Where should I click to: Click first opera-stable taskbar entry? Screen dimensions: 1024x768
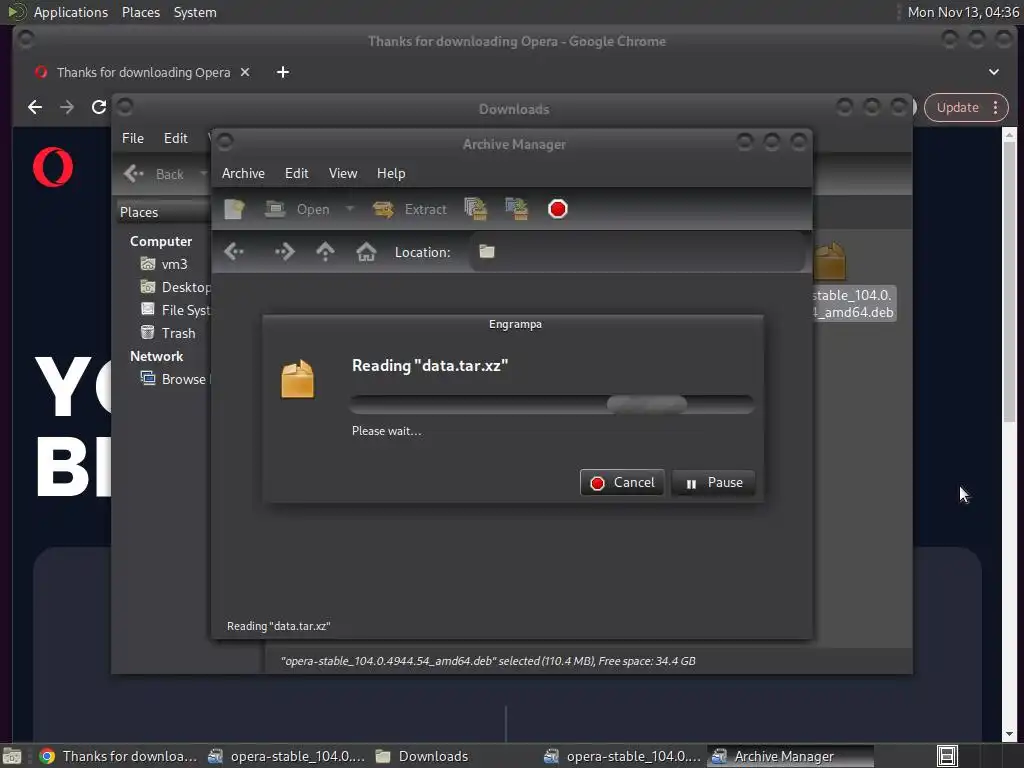click(x=287, y=756)
